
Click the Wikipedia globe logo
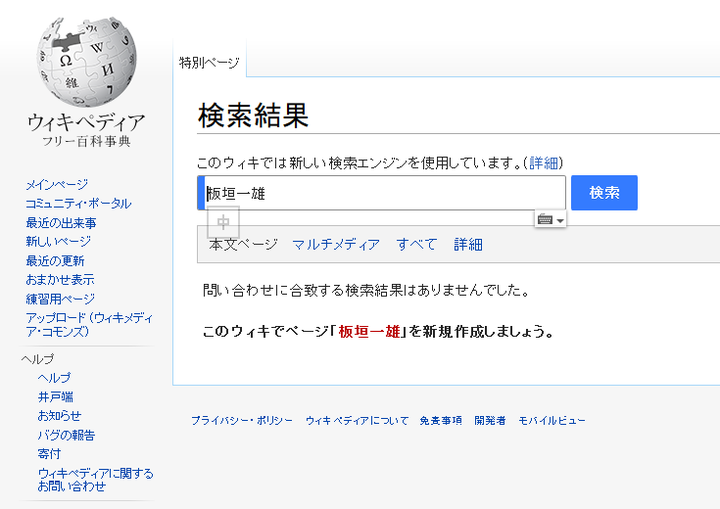click(87, 62)
